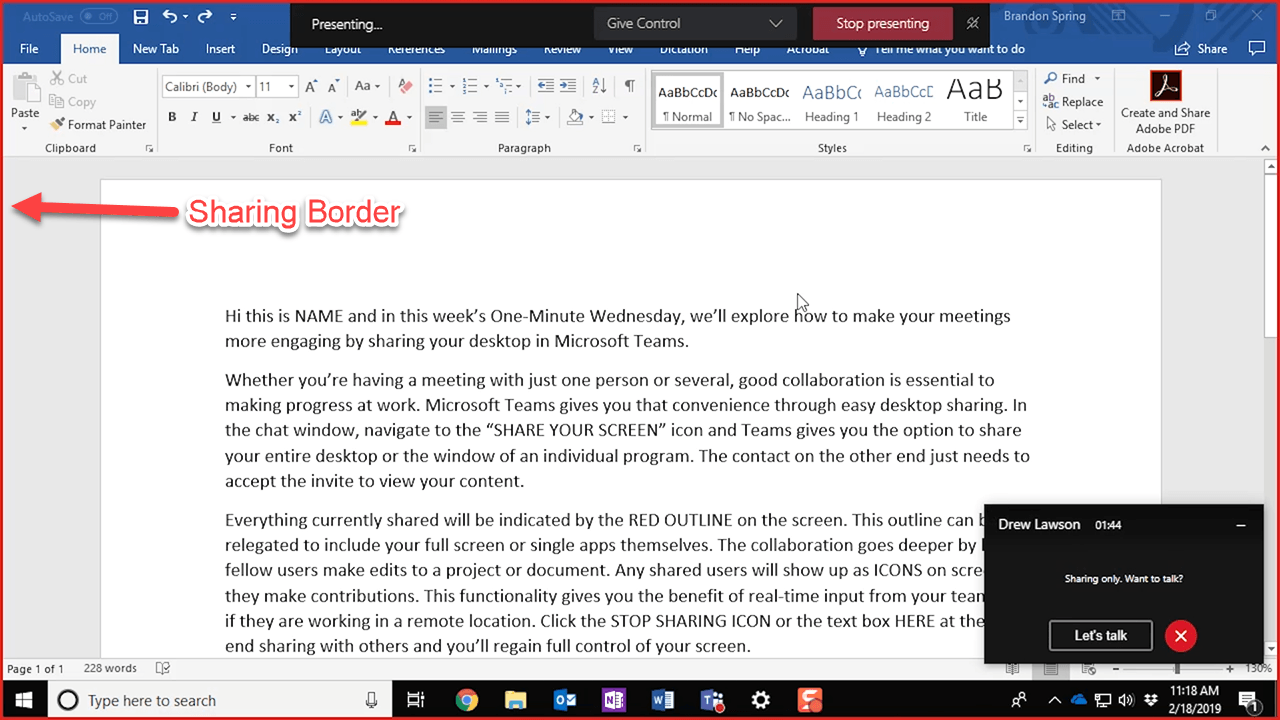Toggle underline formatting
This screenshot has width=1280, height=720.
pos(216,117)
